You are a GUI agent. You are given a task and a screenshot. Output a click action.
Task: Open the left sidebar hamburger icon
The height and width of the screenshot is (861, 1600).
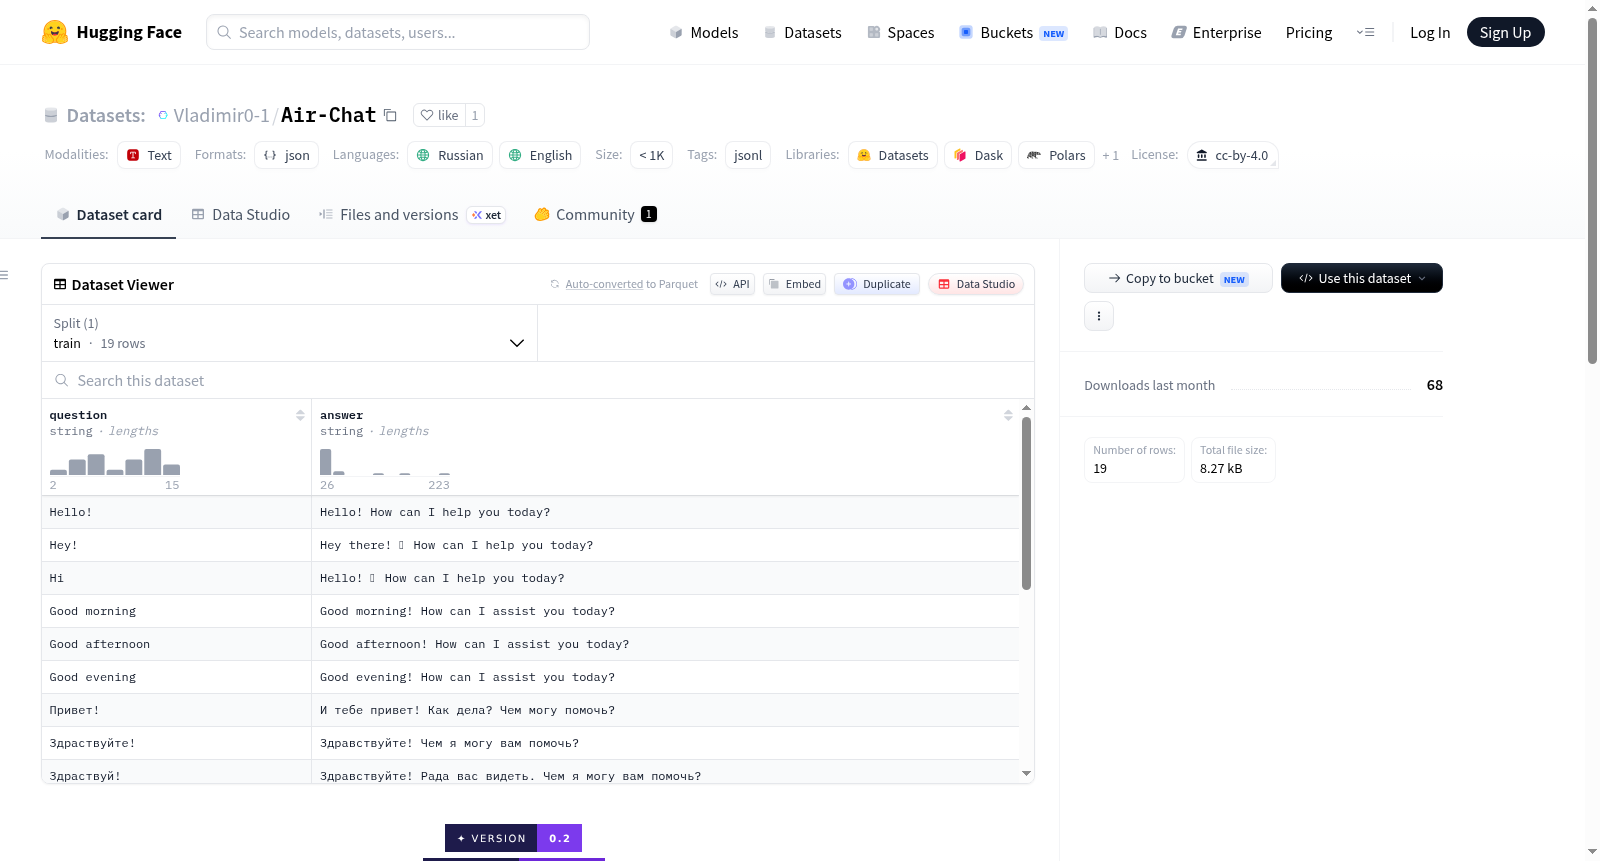(4, 274)
